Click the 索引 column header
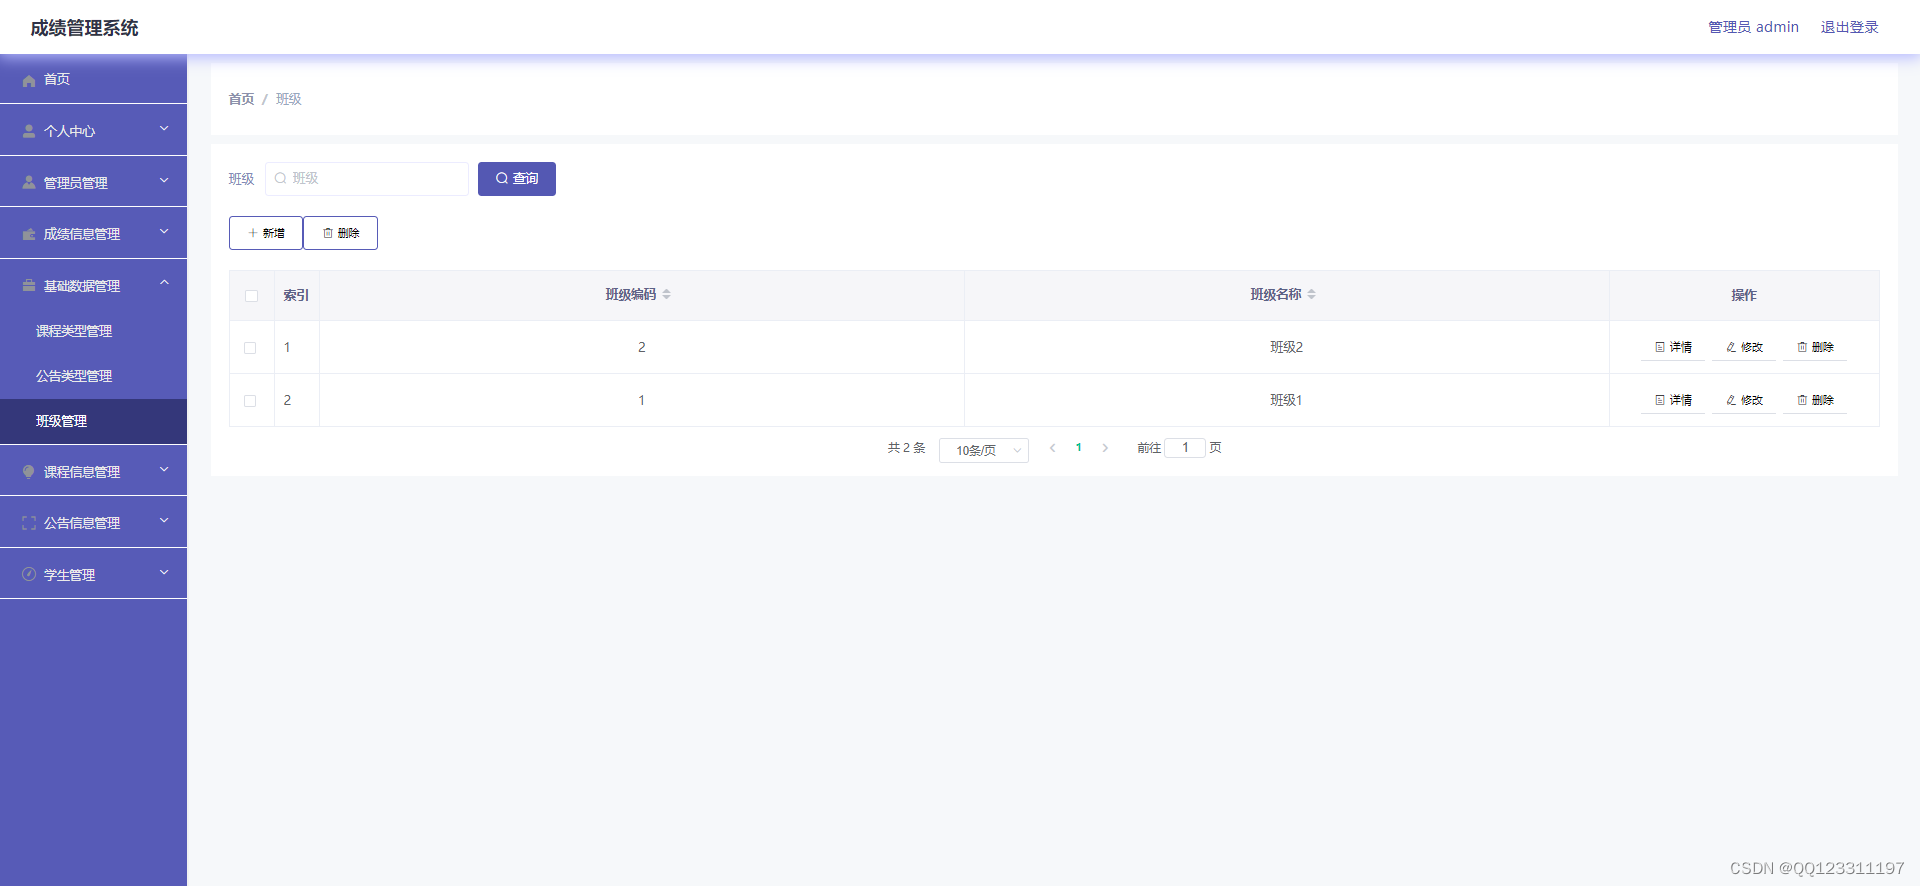Viewport: 1920px width, 886px height. [x=296, y=296]
